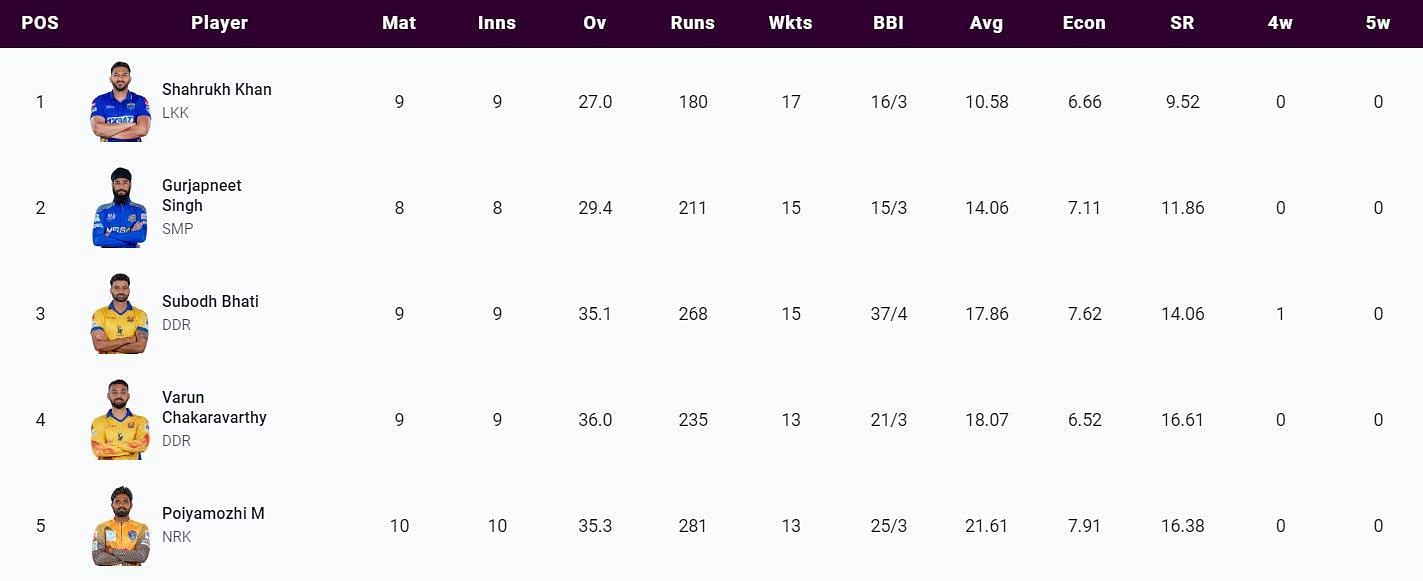This screenshot has width=1423, height=581.
Task: Select the BBI column header
Action: pyautogui.click(x=888, y=23)
